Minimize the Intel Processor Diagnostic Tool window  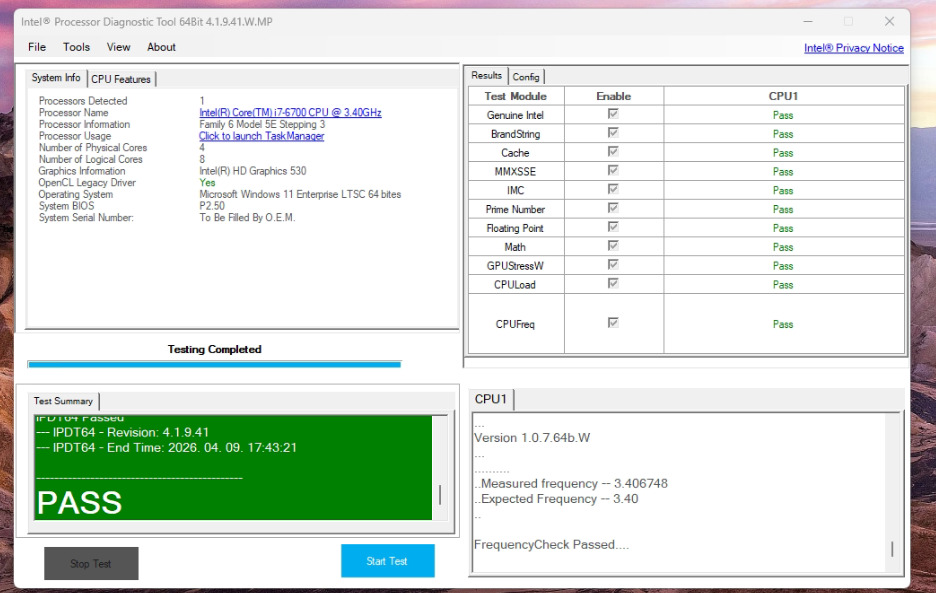click(808, 21)
